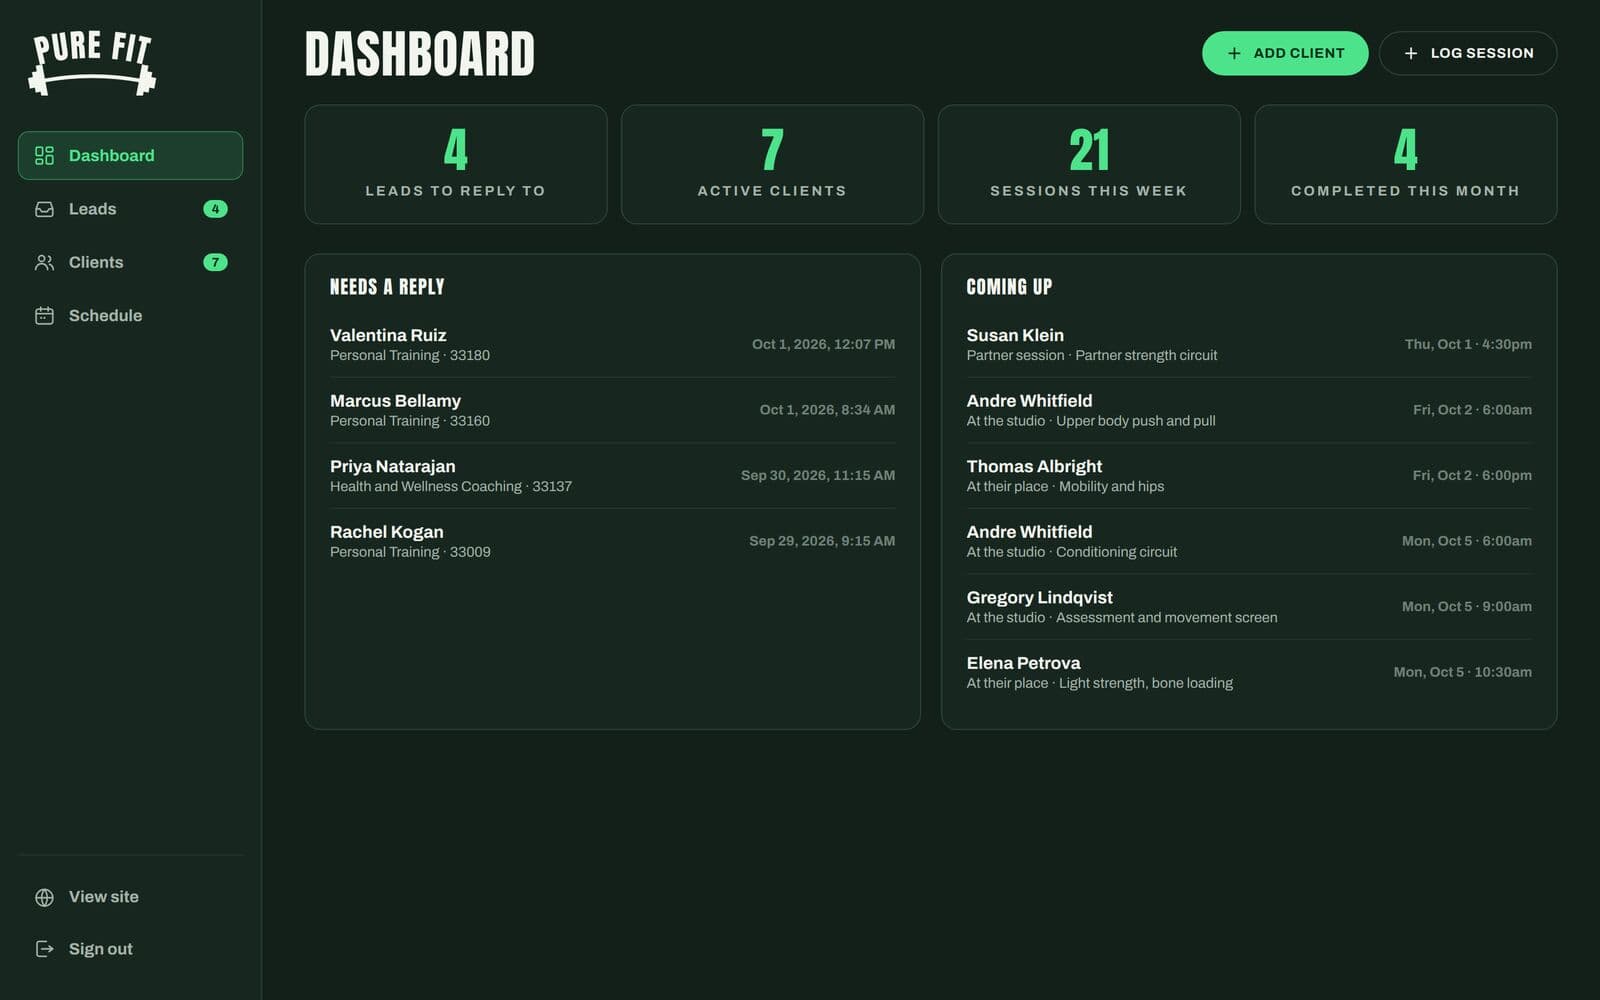Image resolution: width=1600 pixels, height=1000 pixels.
Task: Open Elena Petrova's light strength session
Action: coord(1249,672)
